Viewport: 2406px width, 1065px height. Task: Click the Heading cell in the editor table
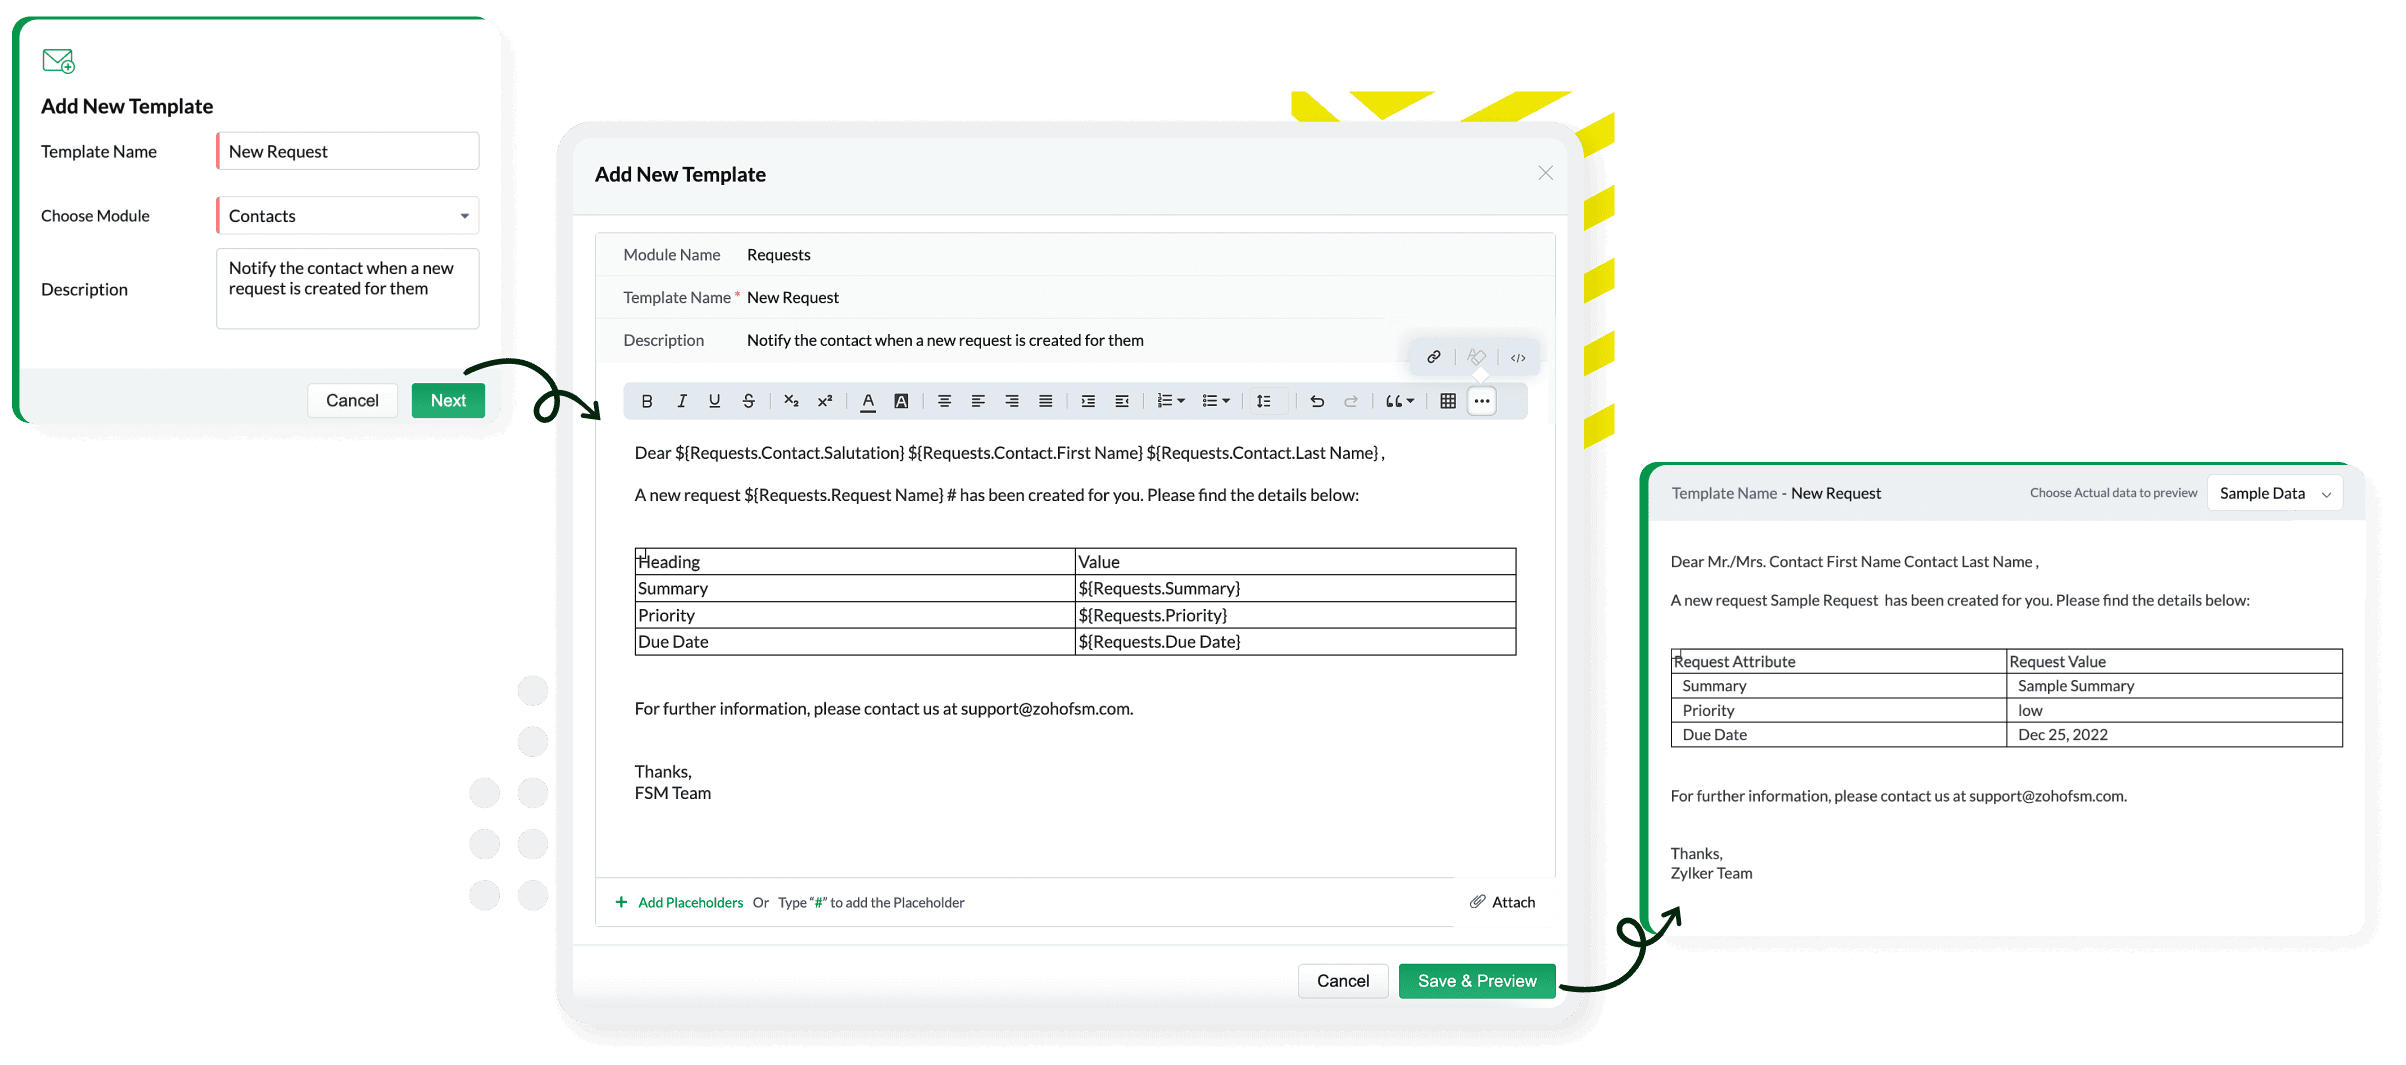pos(855,561)
